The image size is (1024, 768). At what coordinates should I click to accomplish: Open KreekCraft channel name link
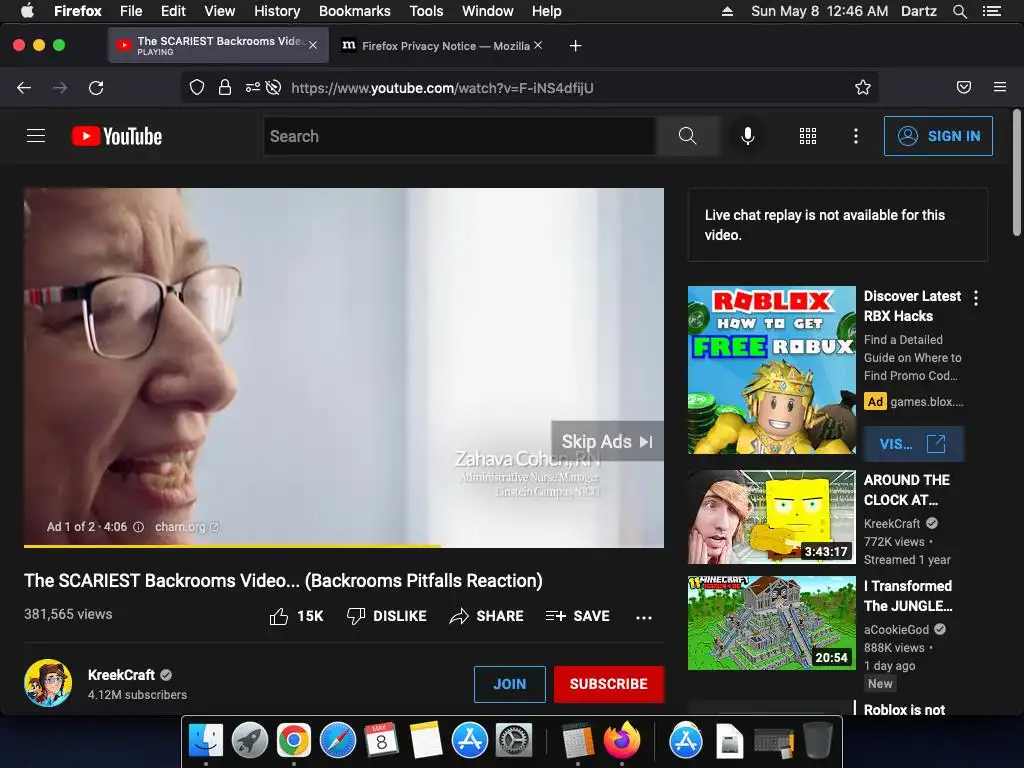tap(121, 675)
